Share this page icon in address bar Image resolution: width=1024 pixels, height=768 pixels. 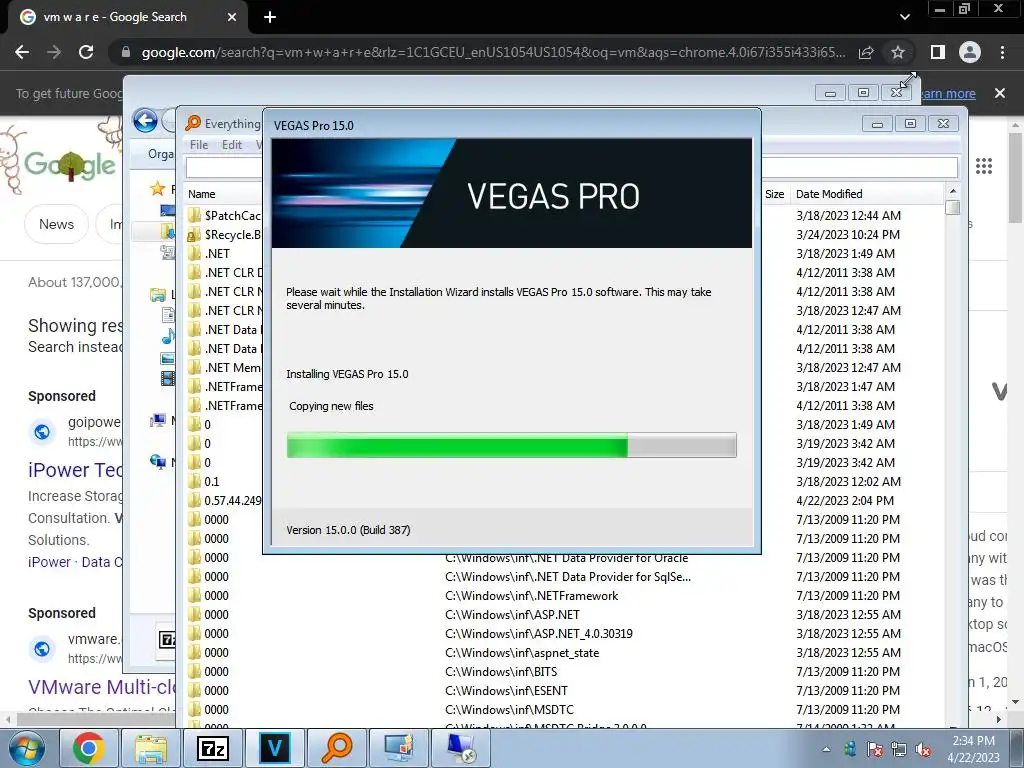[866, 52]
